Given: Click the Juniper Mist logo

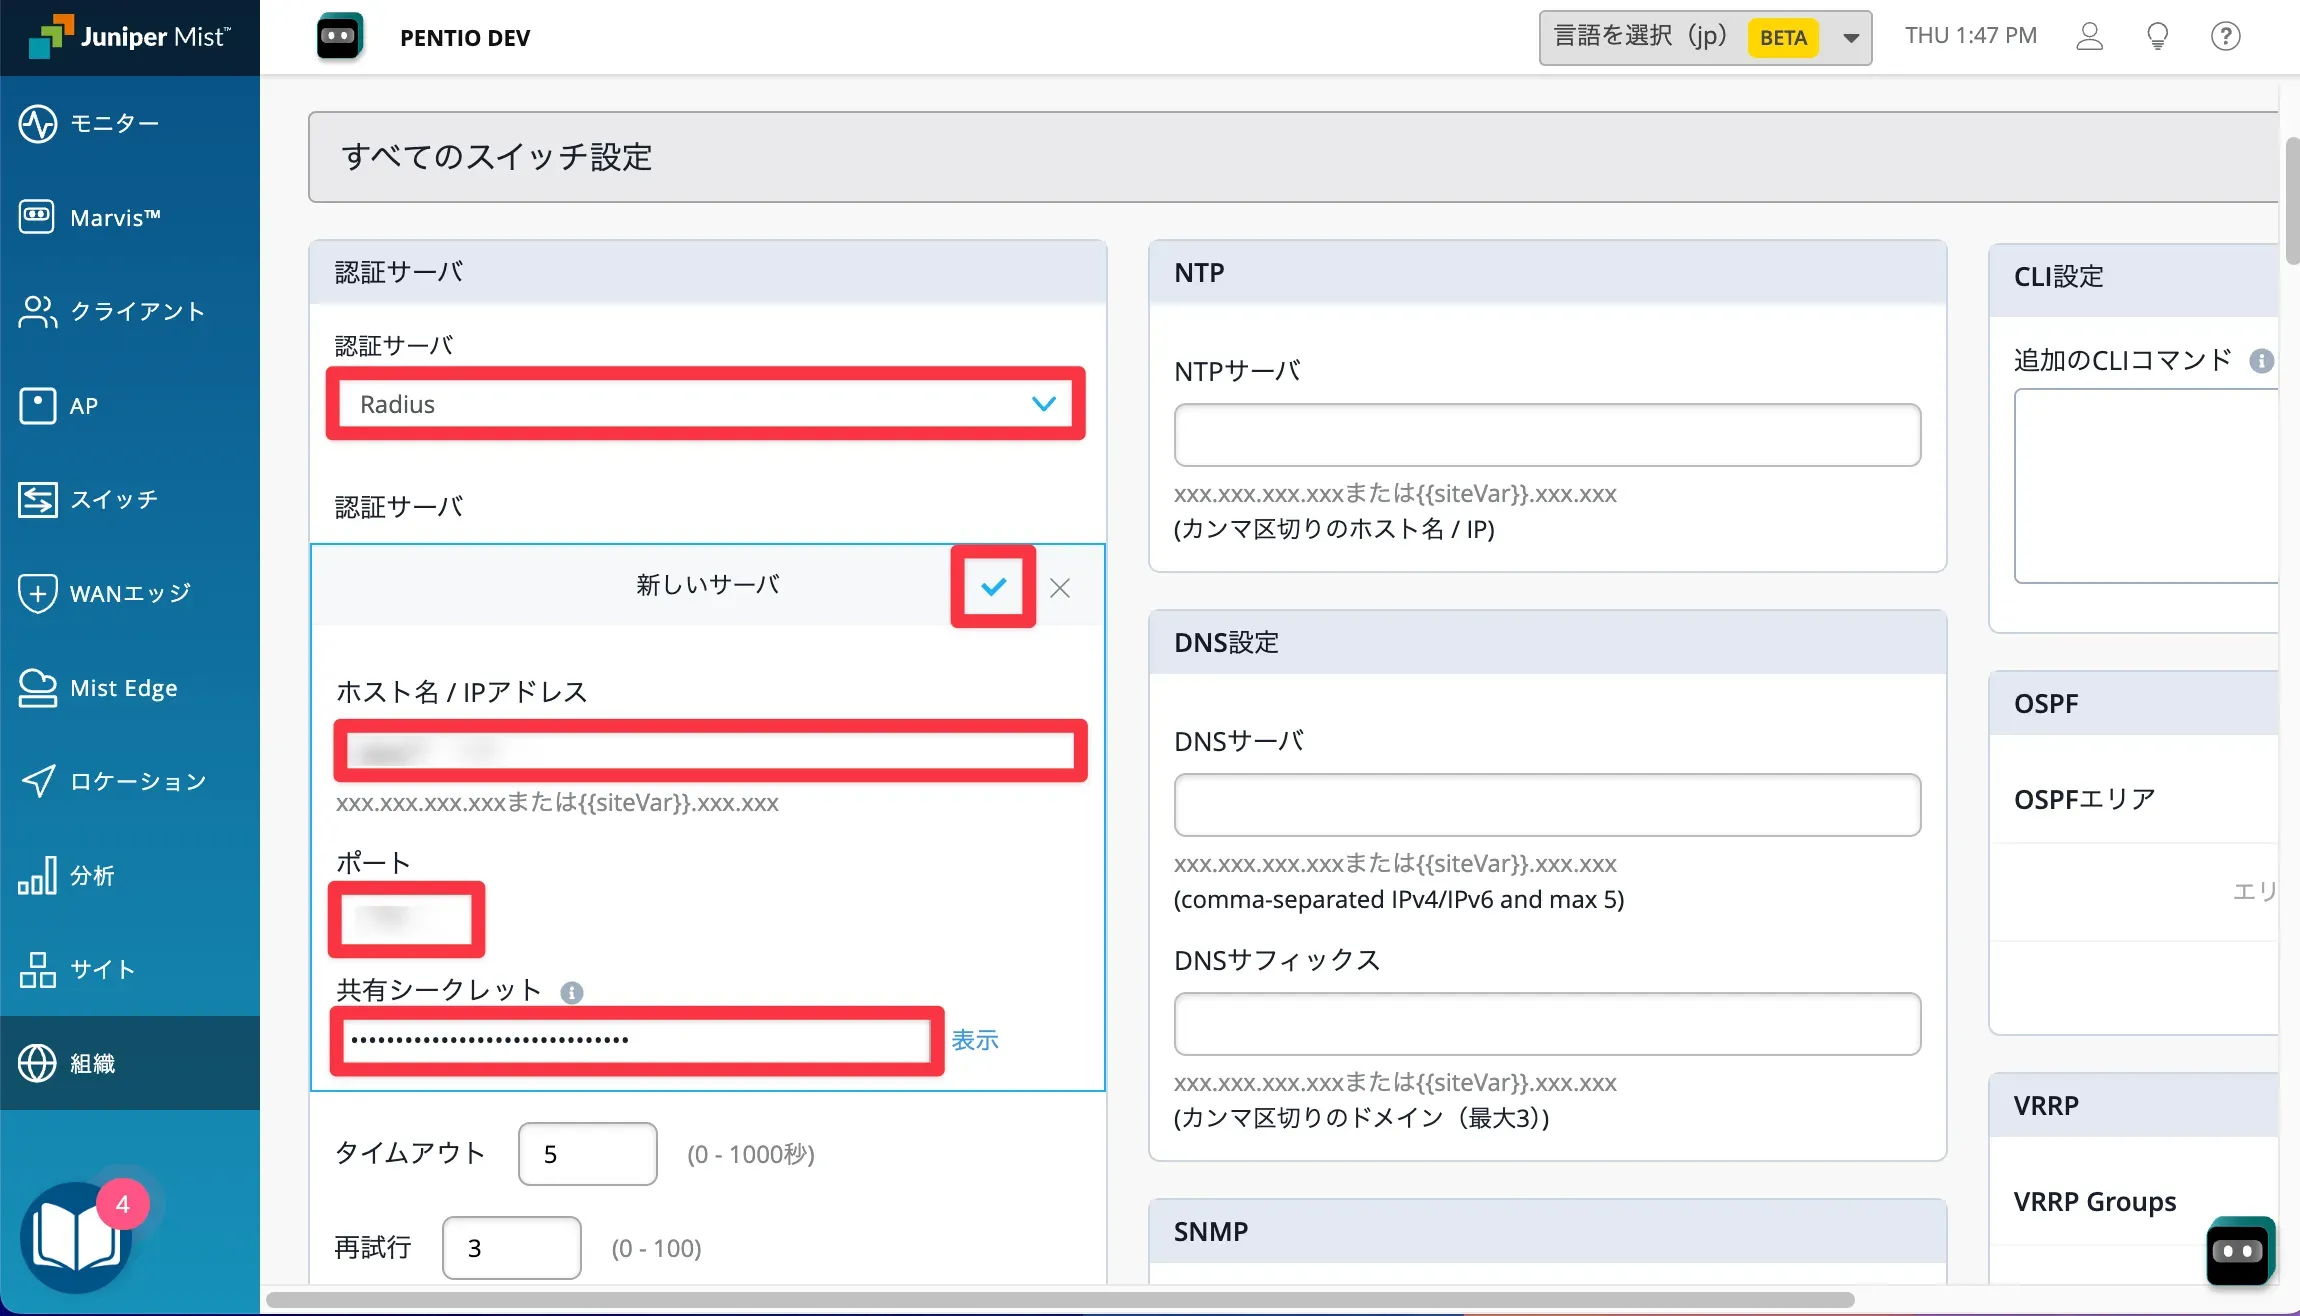Looking at the screenshot, I should (x=130, y=37).
